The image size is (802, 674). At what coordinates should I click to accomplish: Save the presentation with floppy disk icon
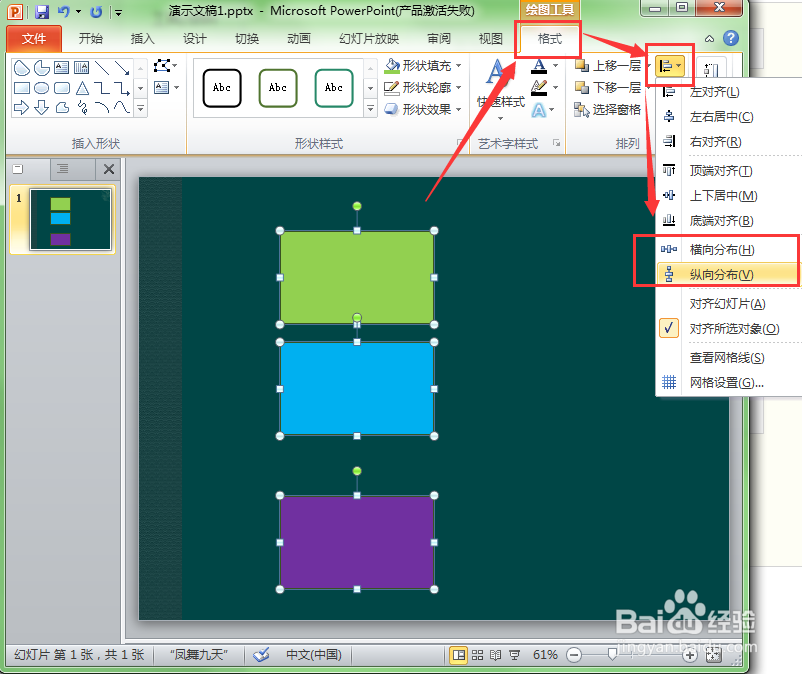(42, 11)
